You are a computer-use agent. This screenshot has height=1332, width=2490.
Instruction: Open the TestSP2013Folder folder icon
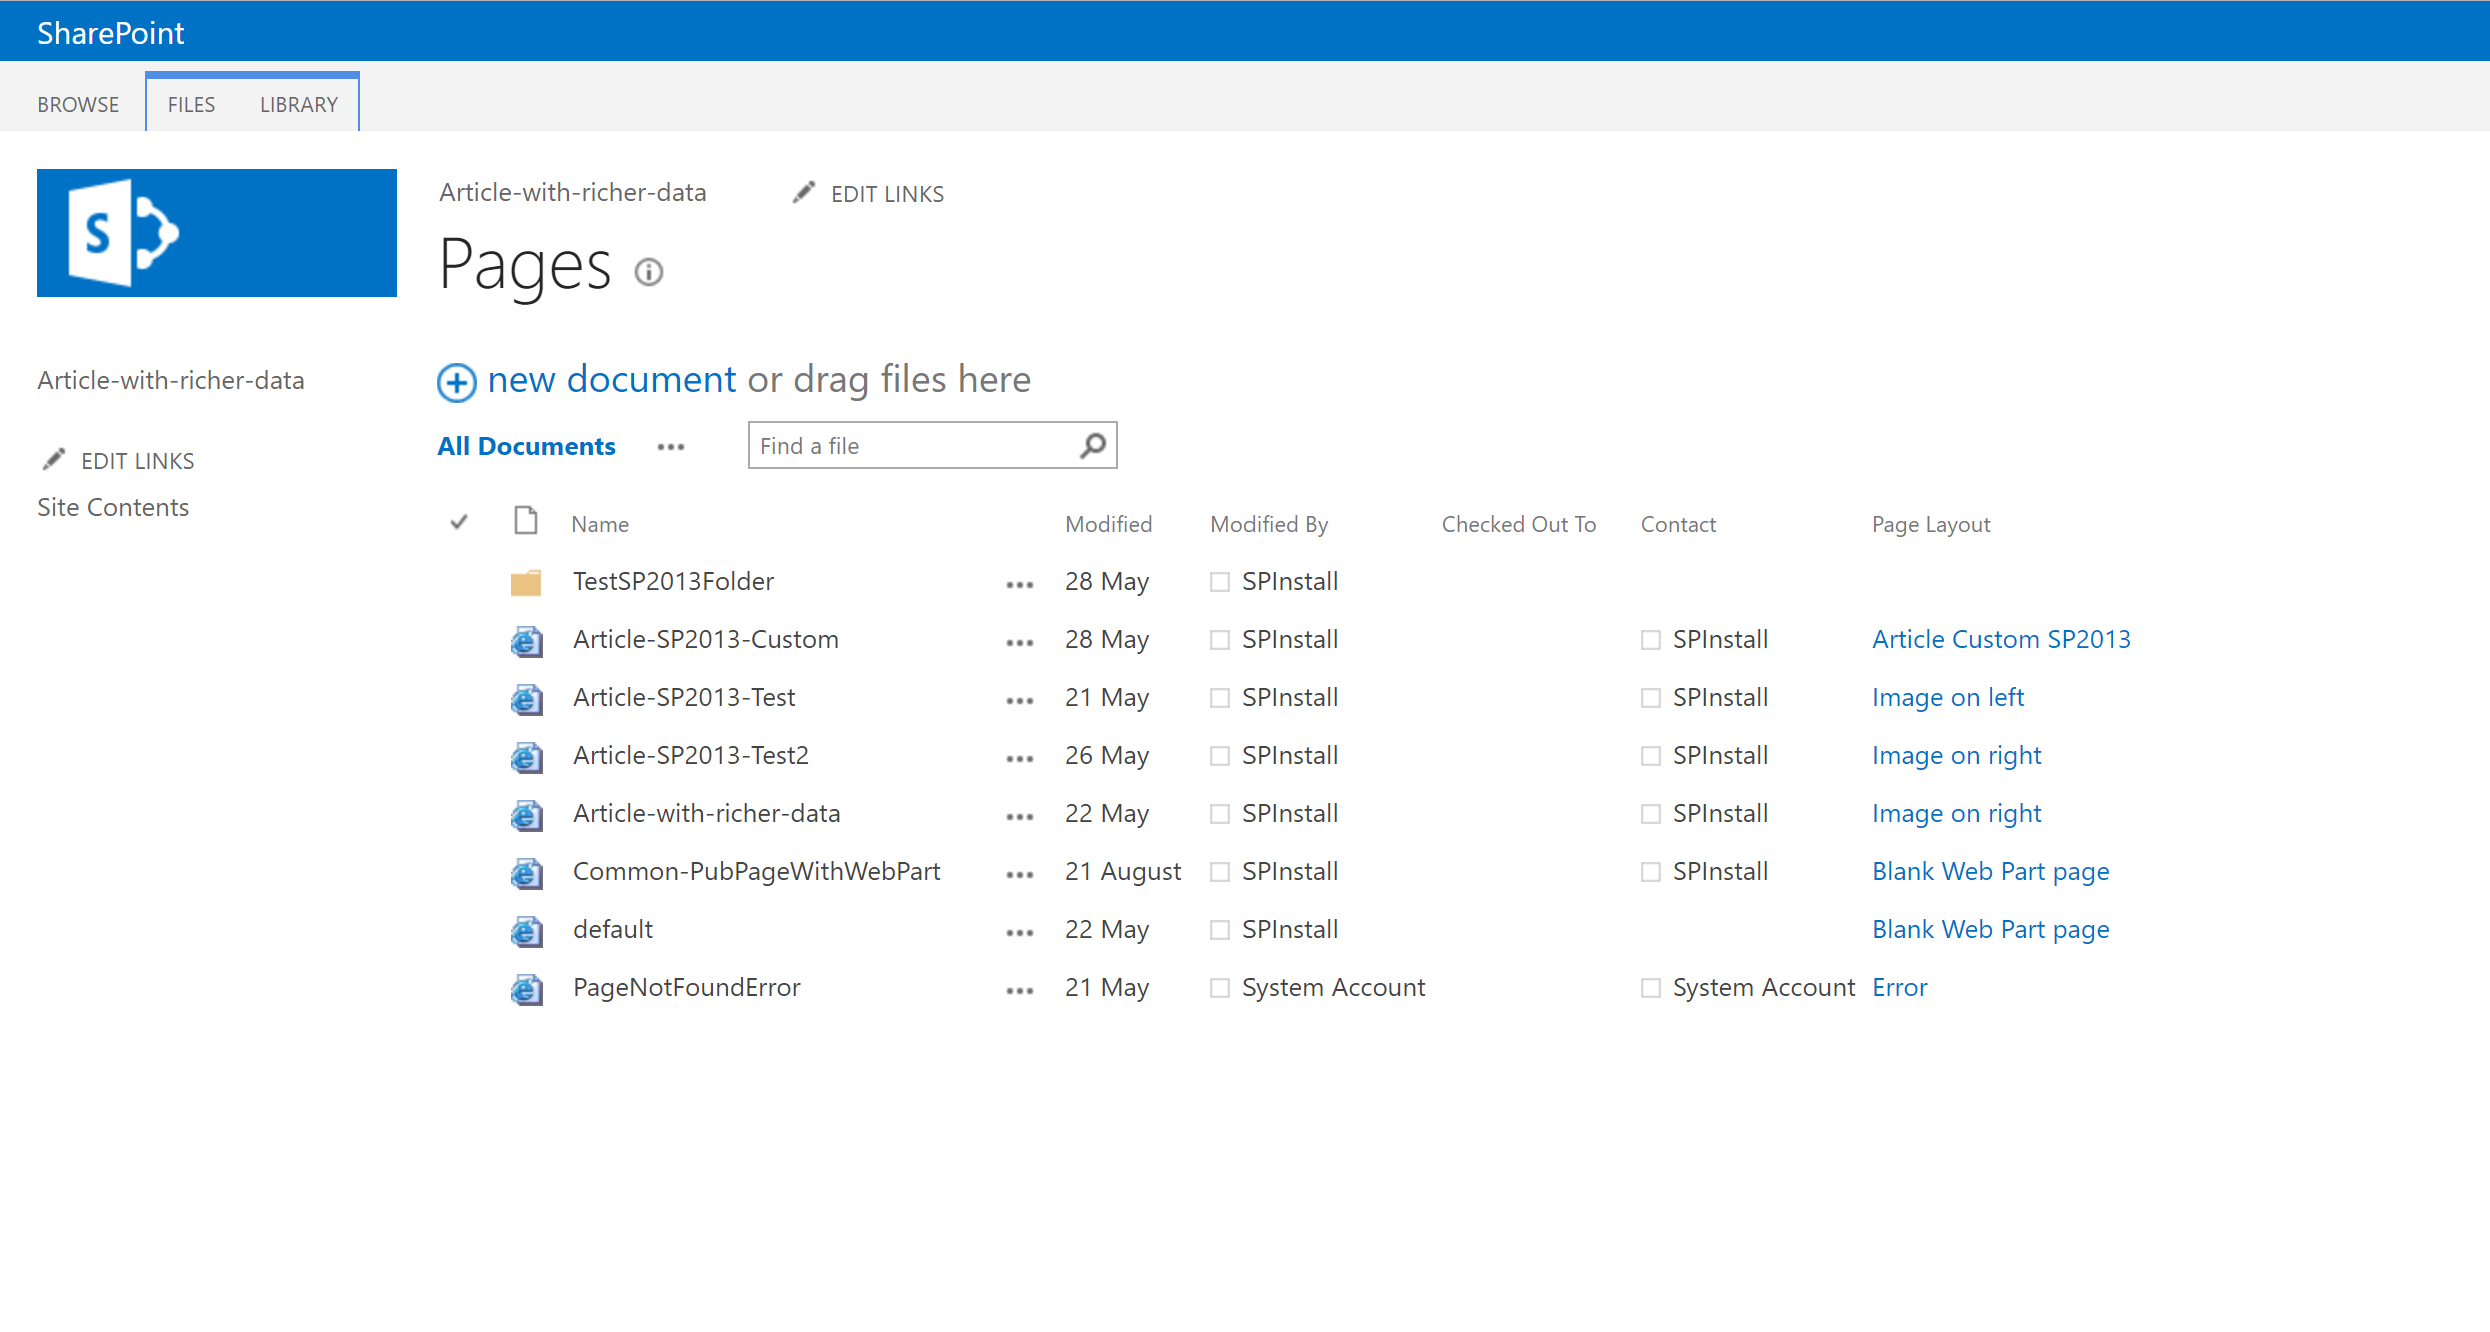click(524, 581)
